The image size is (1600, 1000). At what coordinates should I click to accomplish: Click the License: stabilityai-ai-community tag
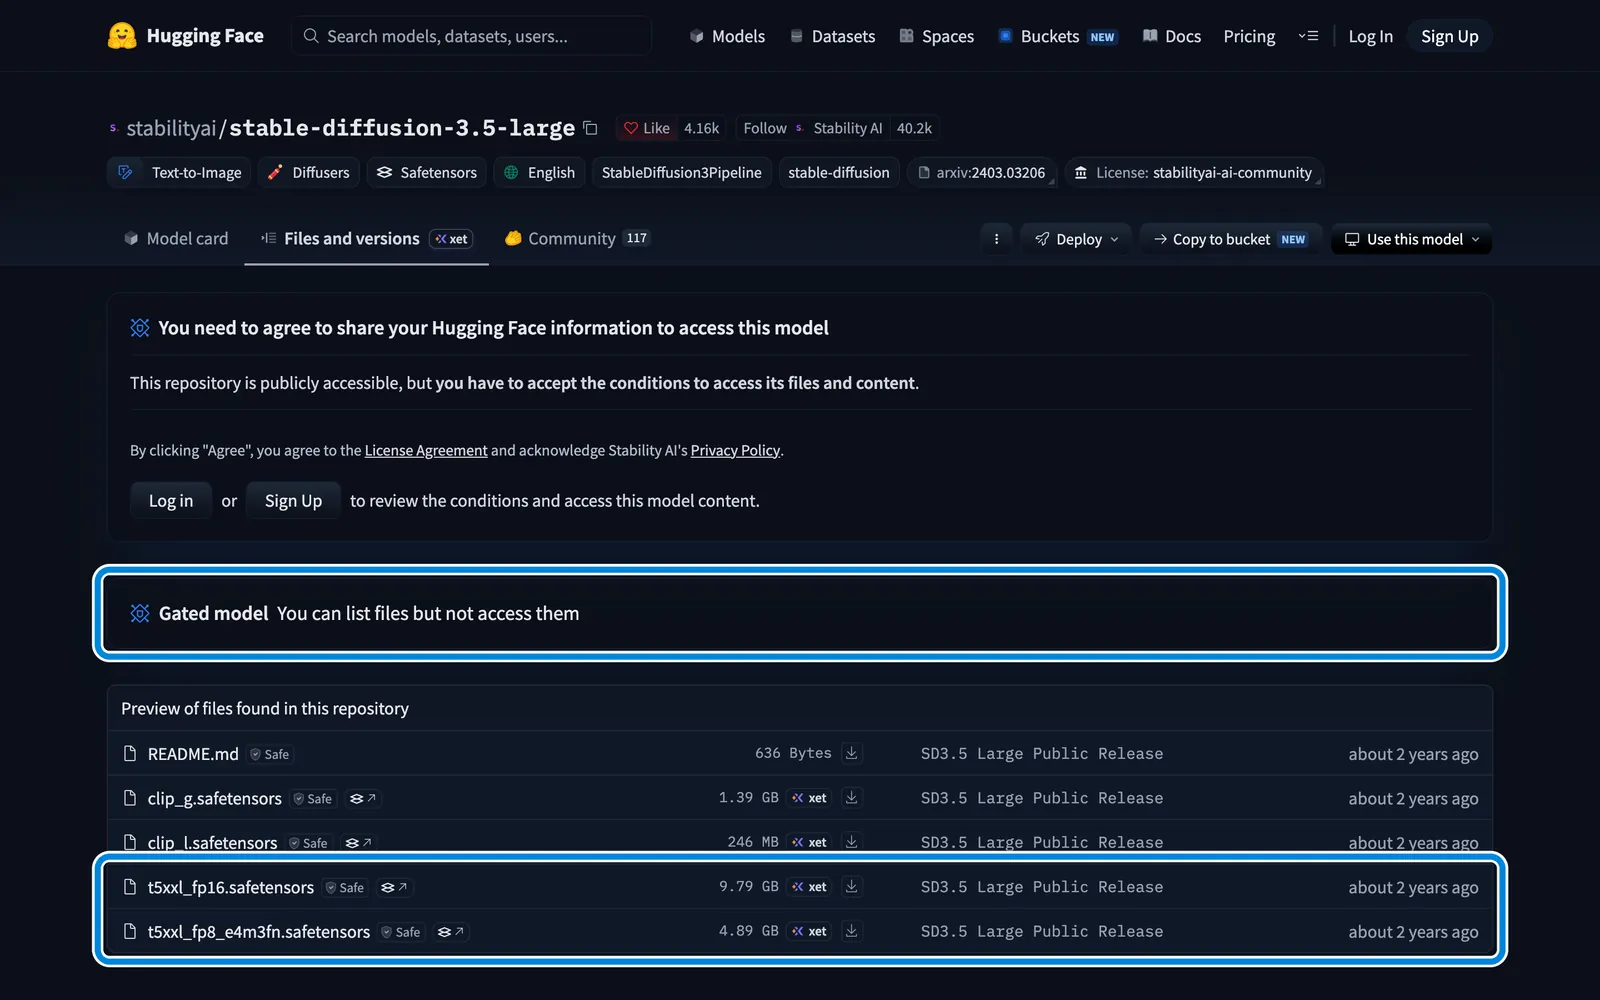pyautogui.click(x=1194, y=172)
